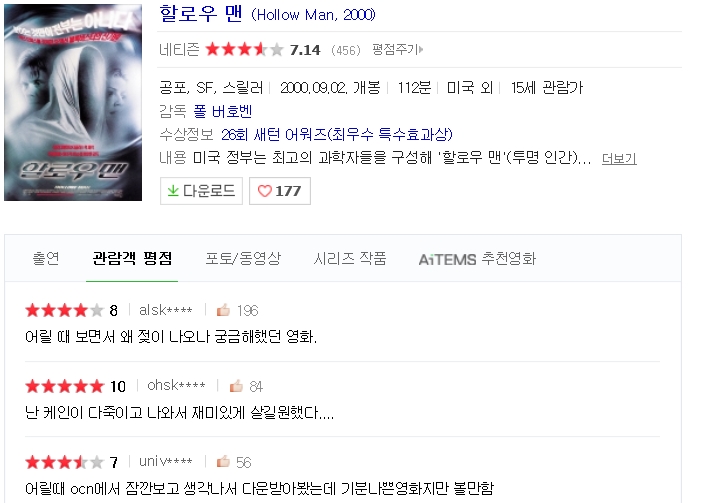Open the 시리즈 작품 tab

click(350, 258)
